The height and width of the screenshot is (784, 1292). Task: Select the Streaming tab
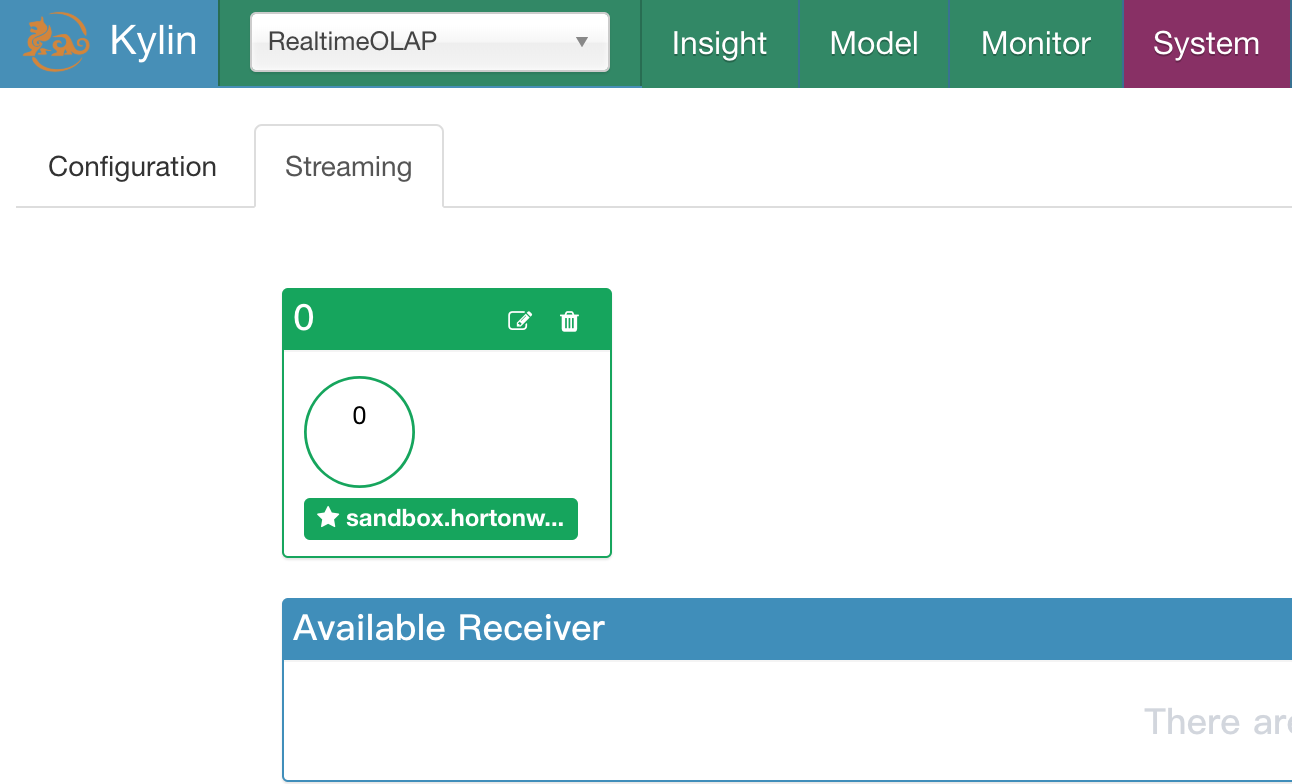coord(348,166)
